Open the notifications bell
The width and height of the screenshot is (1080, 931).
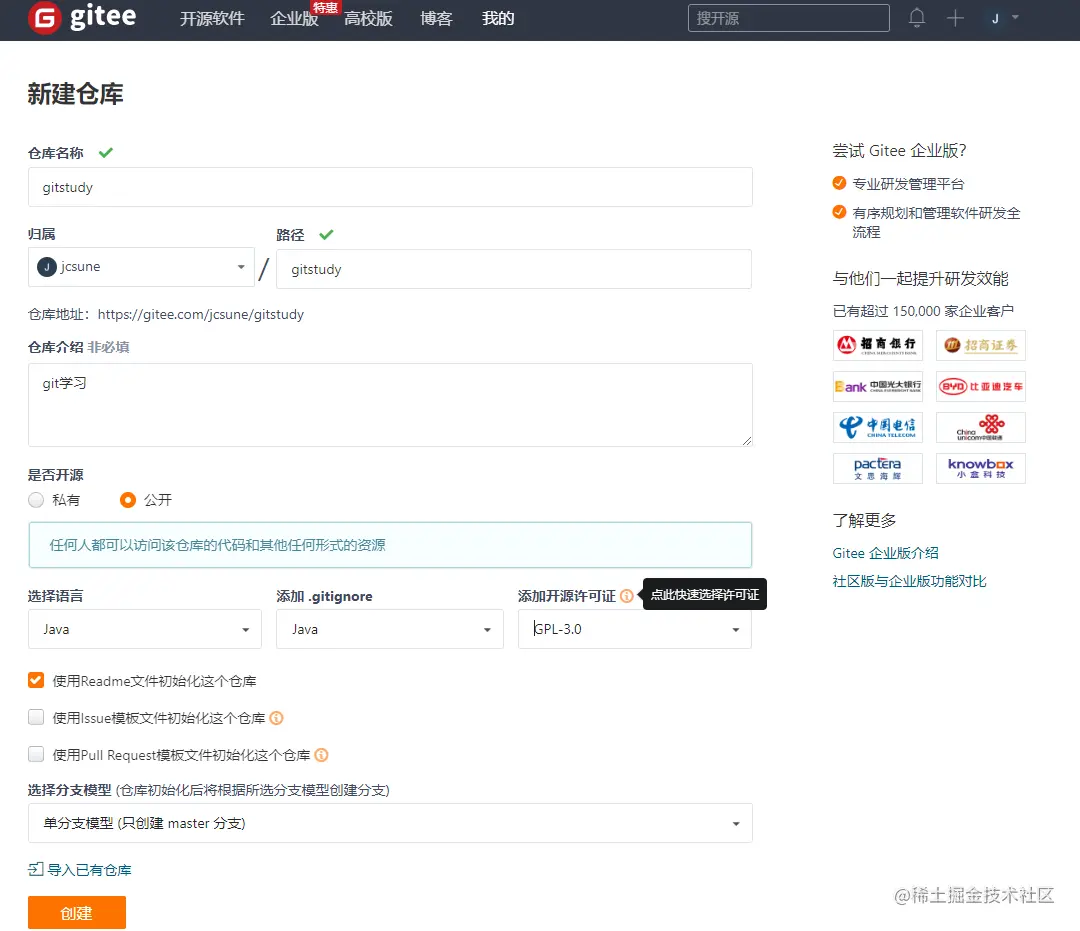tap(916, 18)
